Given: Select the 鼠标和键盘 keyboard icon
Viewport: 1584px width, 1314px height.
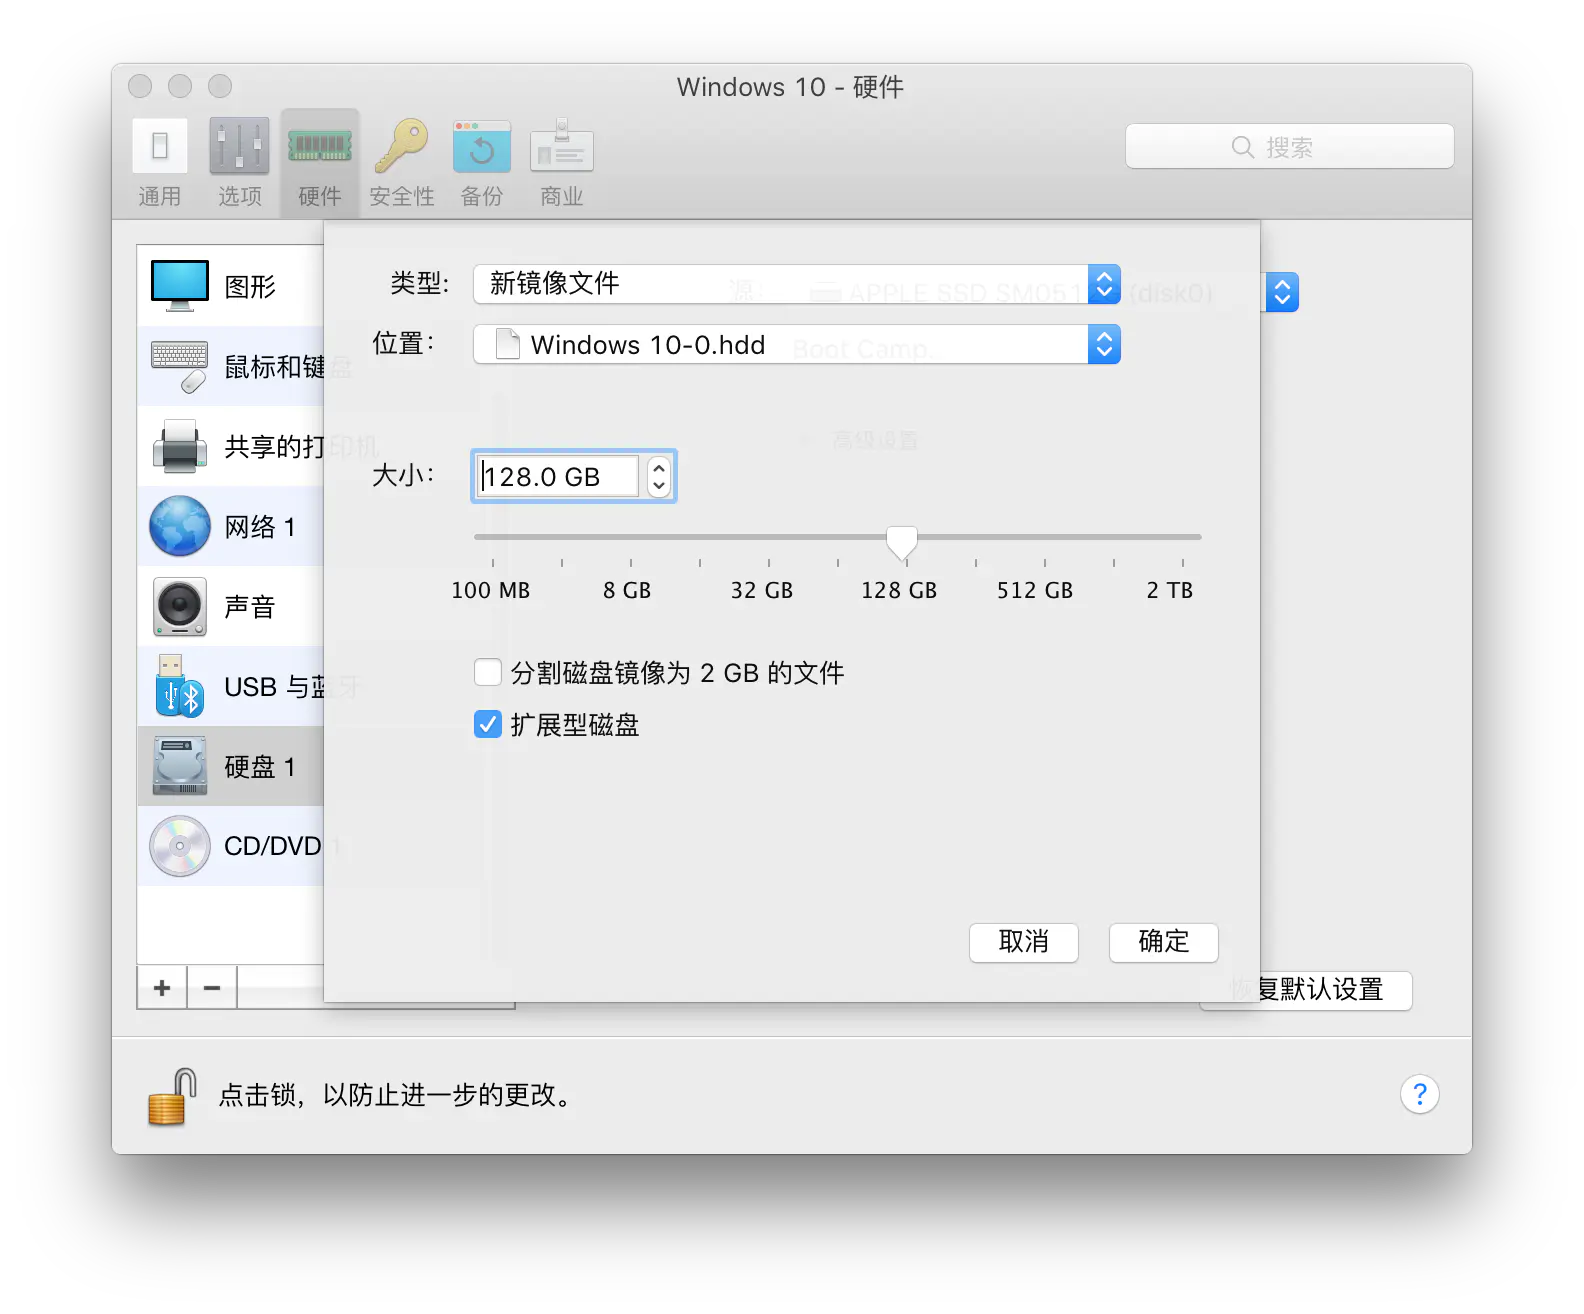Looking at the screenshot, I should 180,367.
